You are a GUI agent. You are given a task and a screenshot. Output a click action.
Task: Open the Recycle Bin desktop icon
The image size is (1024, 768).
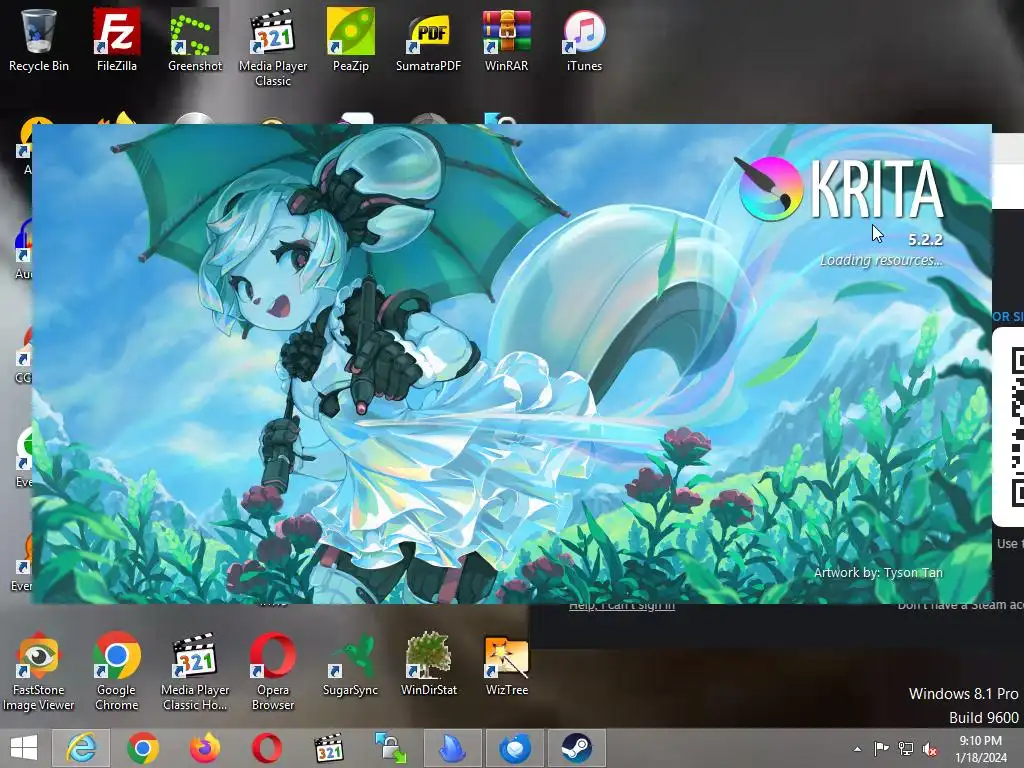(39, 40)
